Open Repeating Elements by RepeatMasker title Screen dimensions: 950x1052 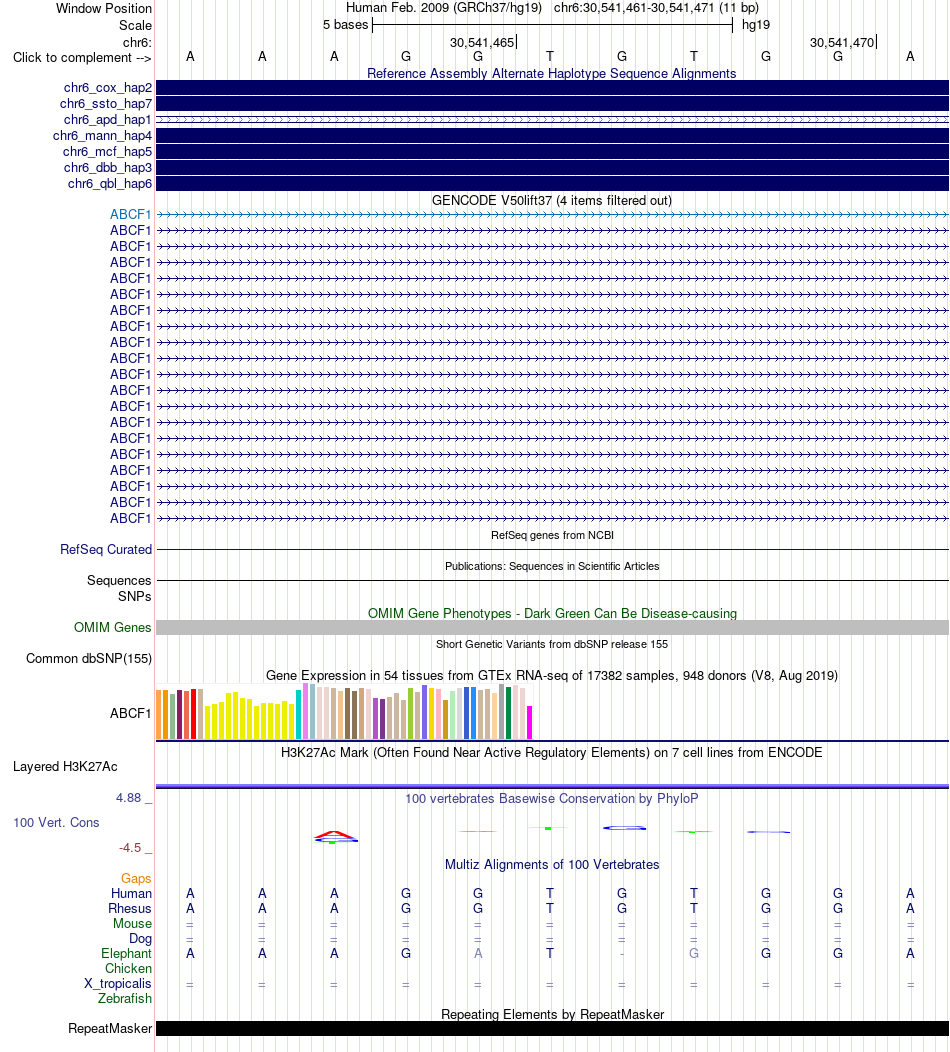click(x=552, y=1014)
